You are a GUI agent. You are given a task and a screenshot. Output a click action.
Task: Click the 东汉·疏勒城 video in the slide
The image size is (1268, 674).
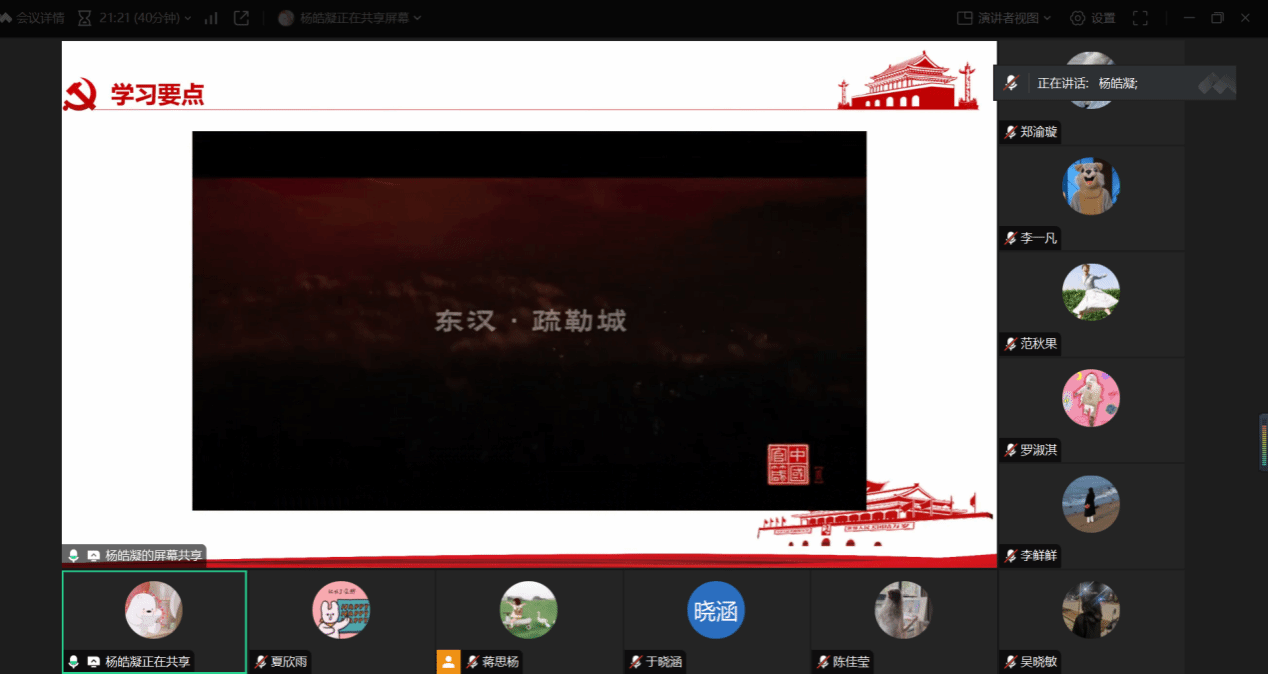tap(529, 321)
